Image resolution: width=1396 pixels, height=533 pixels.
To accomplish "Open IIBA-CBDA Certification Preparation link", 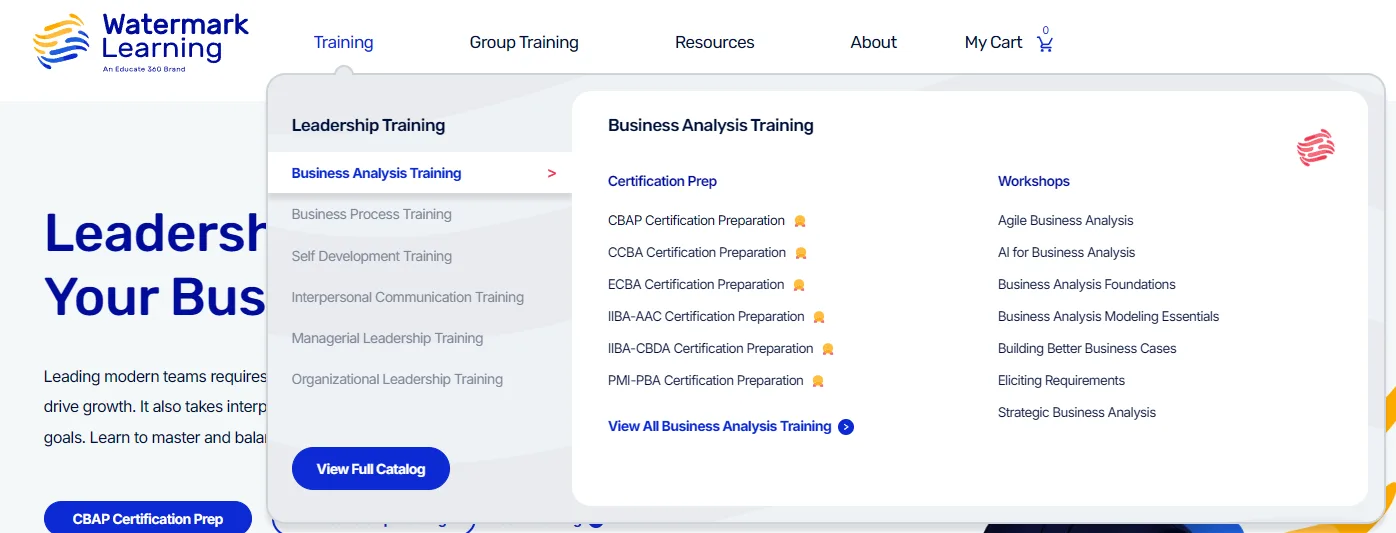I will point(711,348).
